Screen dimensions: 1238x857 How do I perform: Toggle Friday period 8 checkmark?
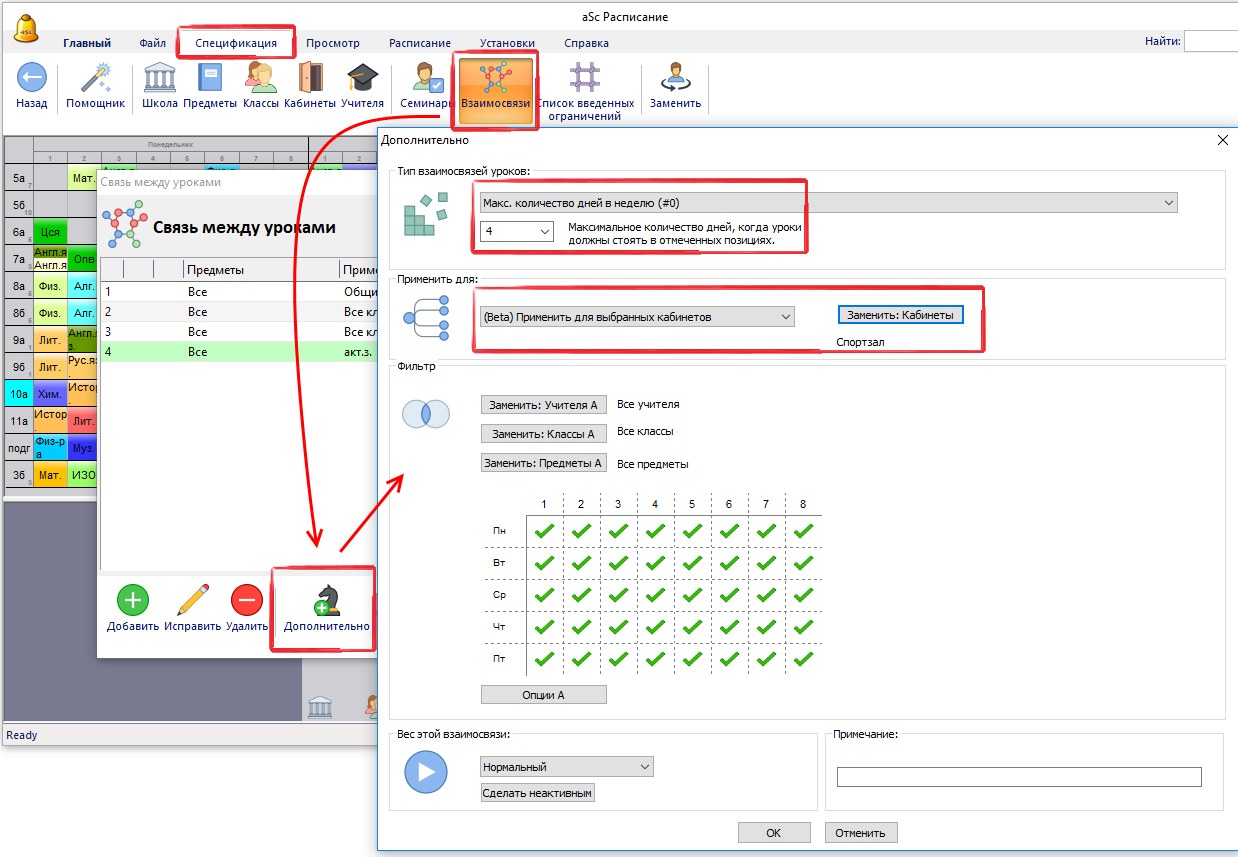(x=803, y=659)
